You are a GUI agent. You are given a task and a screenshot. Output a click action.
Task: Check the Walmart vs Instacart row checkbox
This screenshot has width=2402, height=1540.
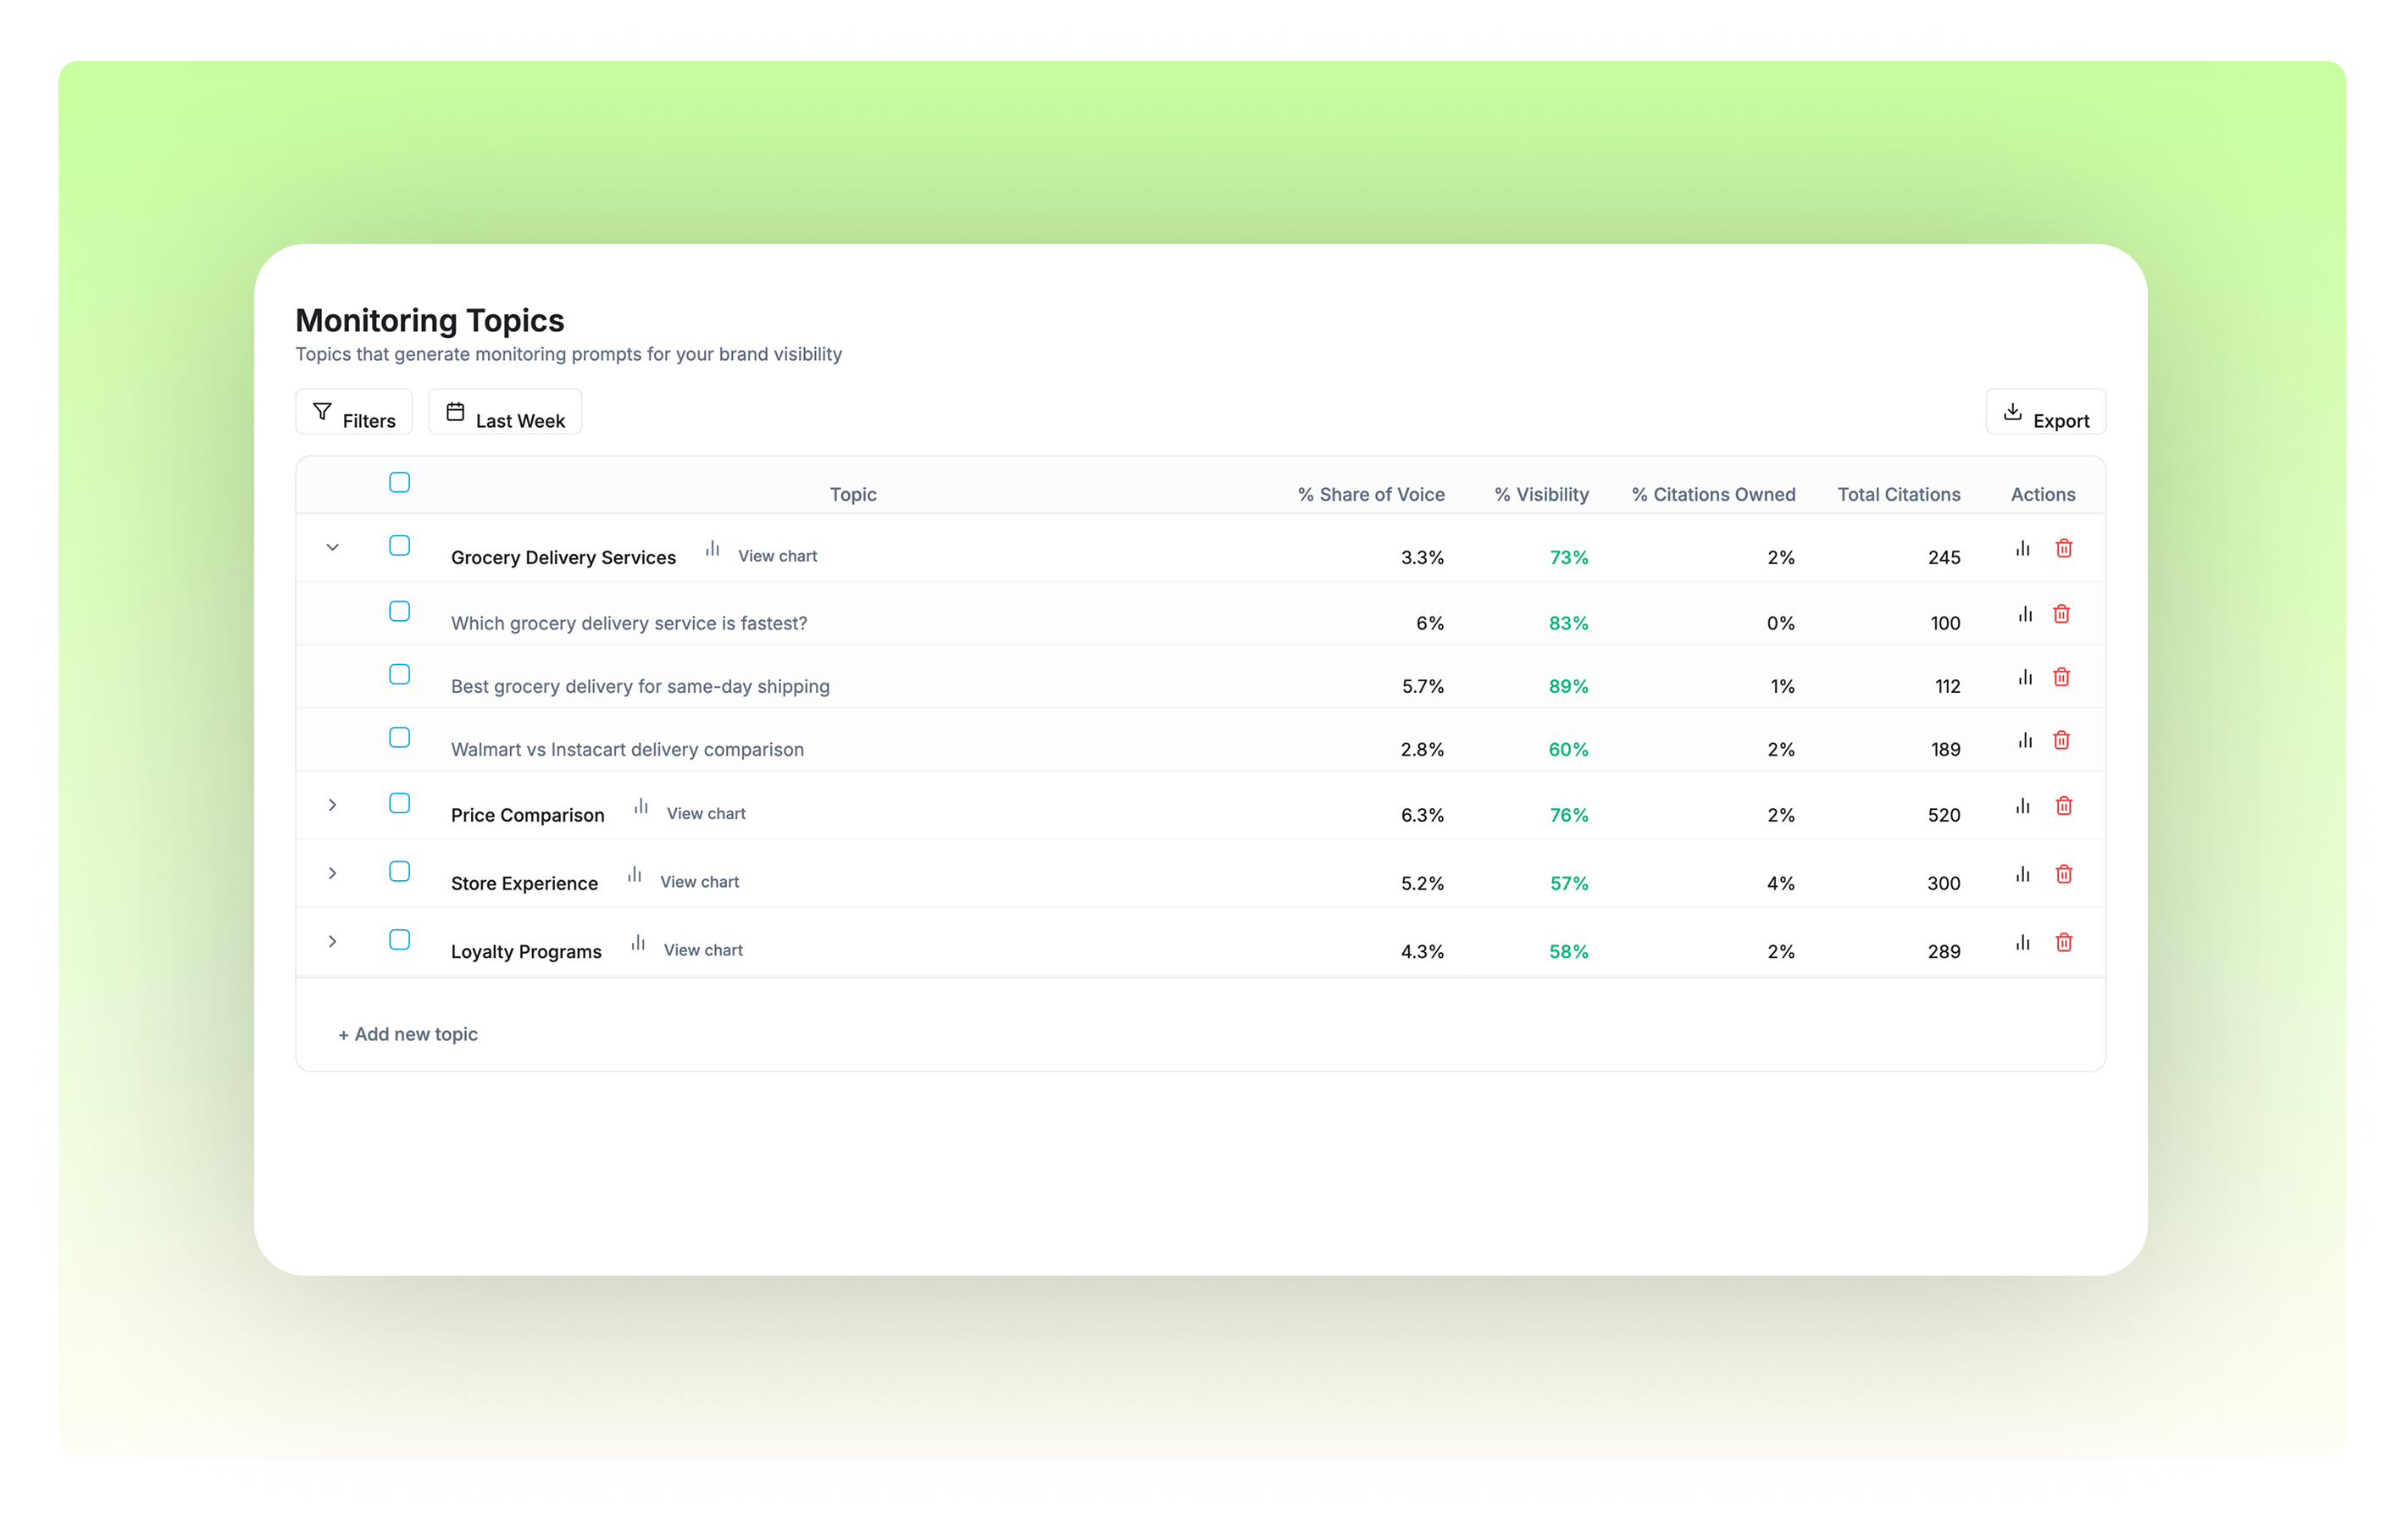pyautogui.click(x=399, y=738)
